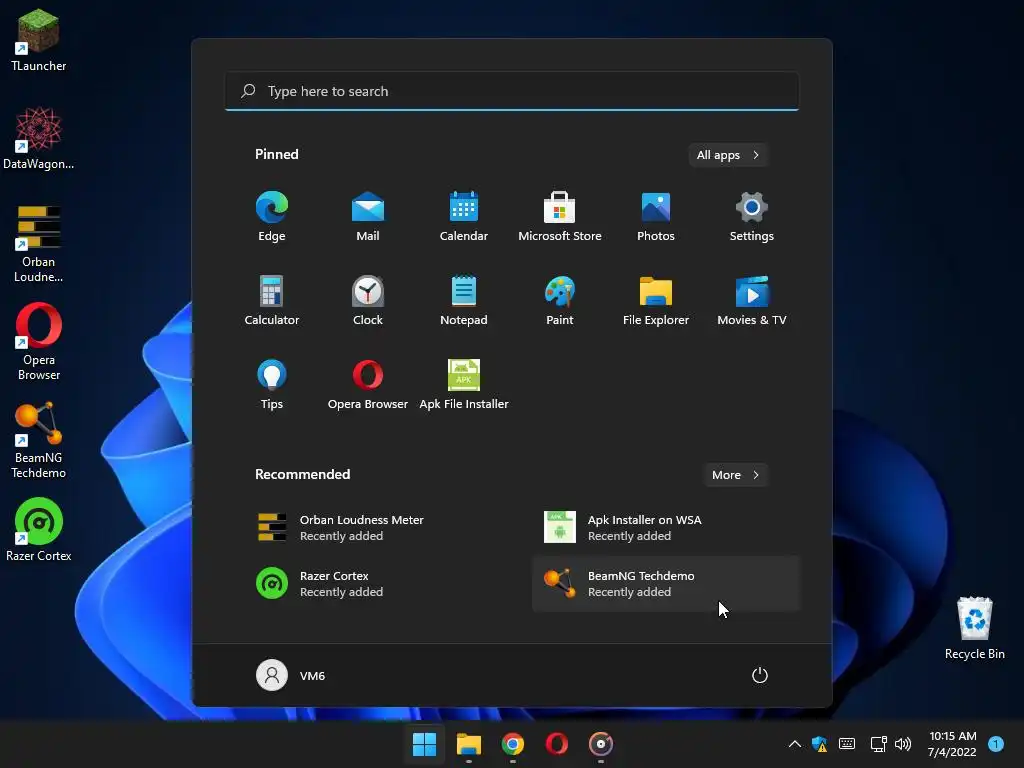Select BeamNG Techdemo desktop shortcut
Screen dimensions: 1024x768
pyautogui.click(x=39, y=440)
